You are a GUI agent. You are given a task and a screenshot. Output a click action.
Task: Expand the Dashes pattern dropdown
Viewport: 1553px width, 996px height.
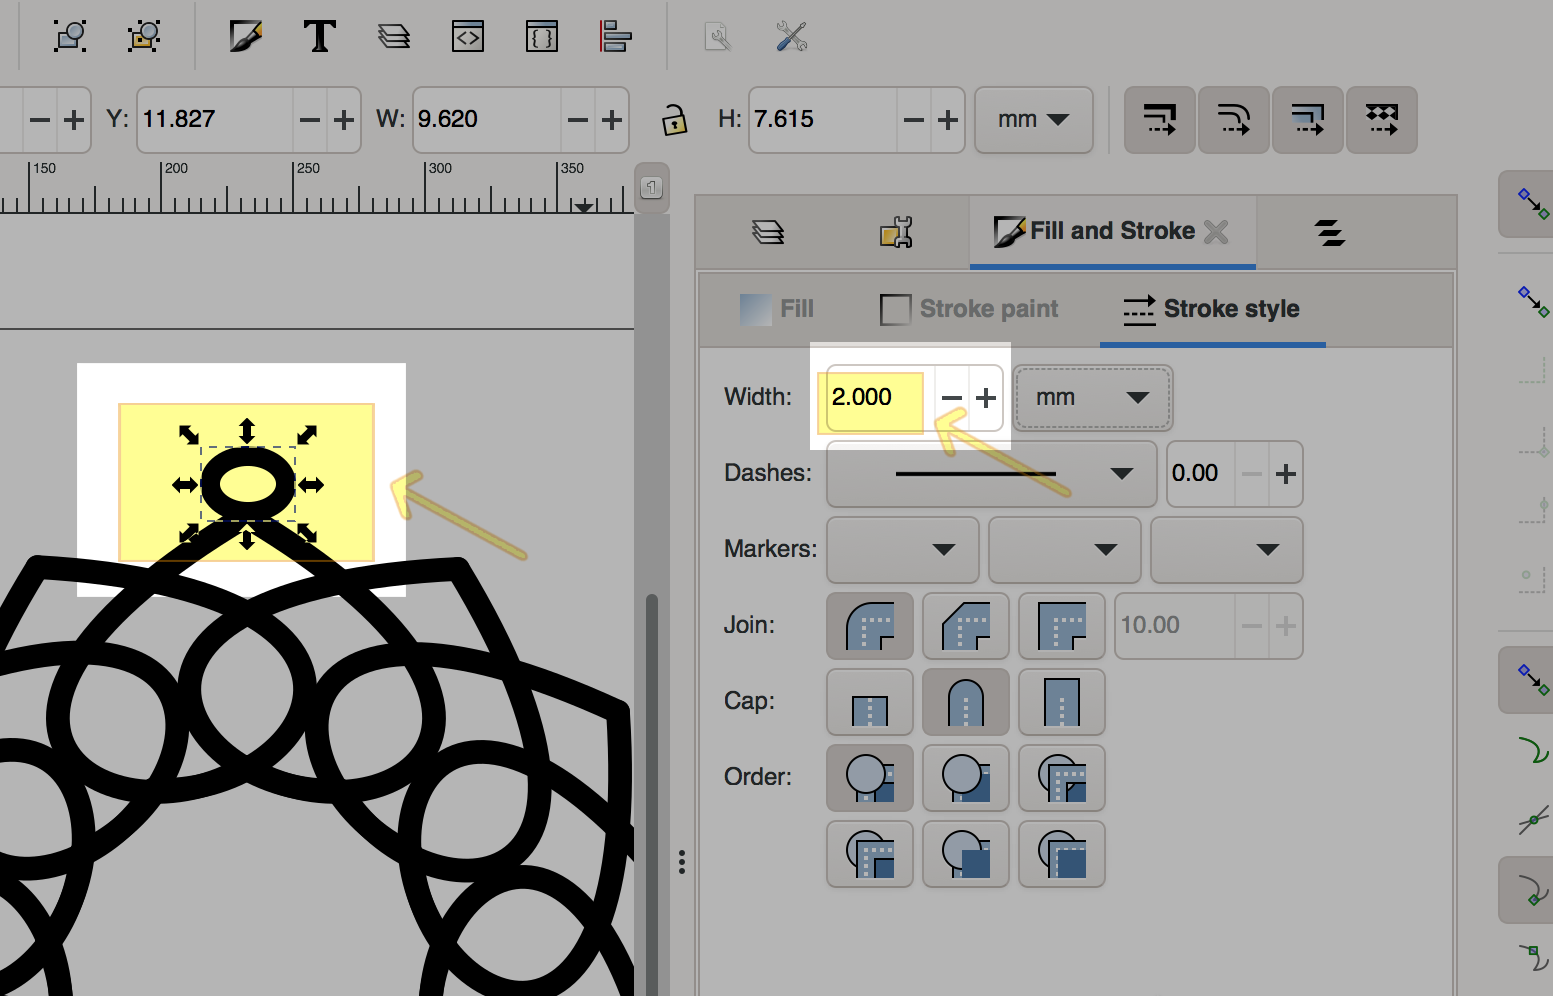(x=991, y=474)
